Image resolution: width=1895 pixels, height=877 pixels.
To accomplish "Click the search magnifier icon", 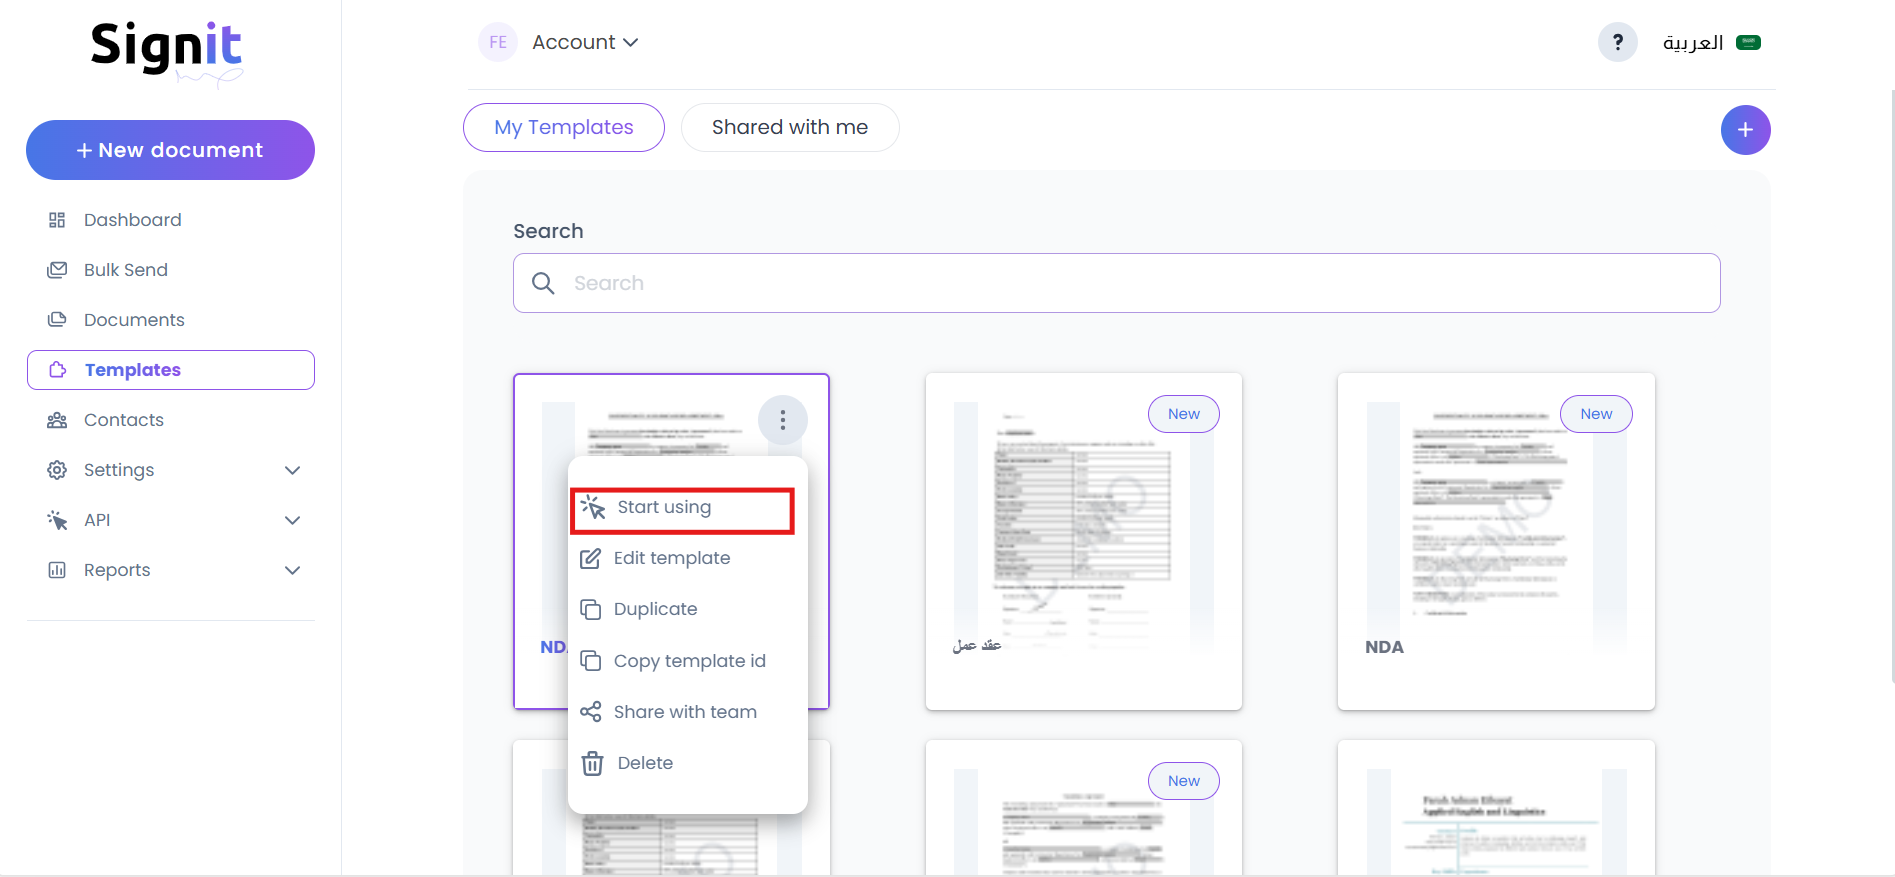I will pyautogui.click(x=543, y=283).
